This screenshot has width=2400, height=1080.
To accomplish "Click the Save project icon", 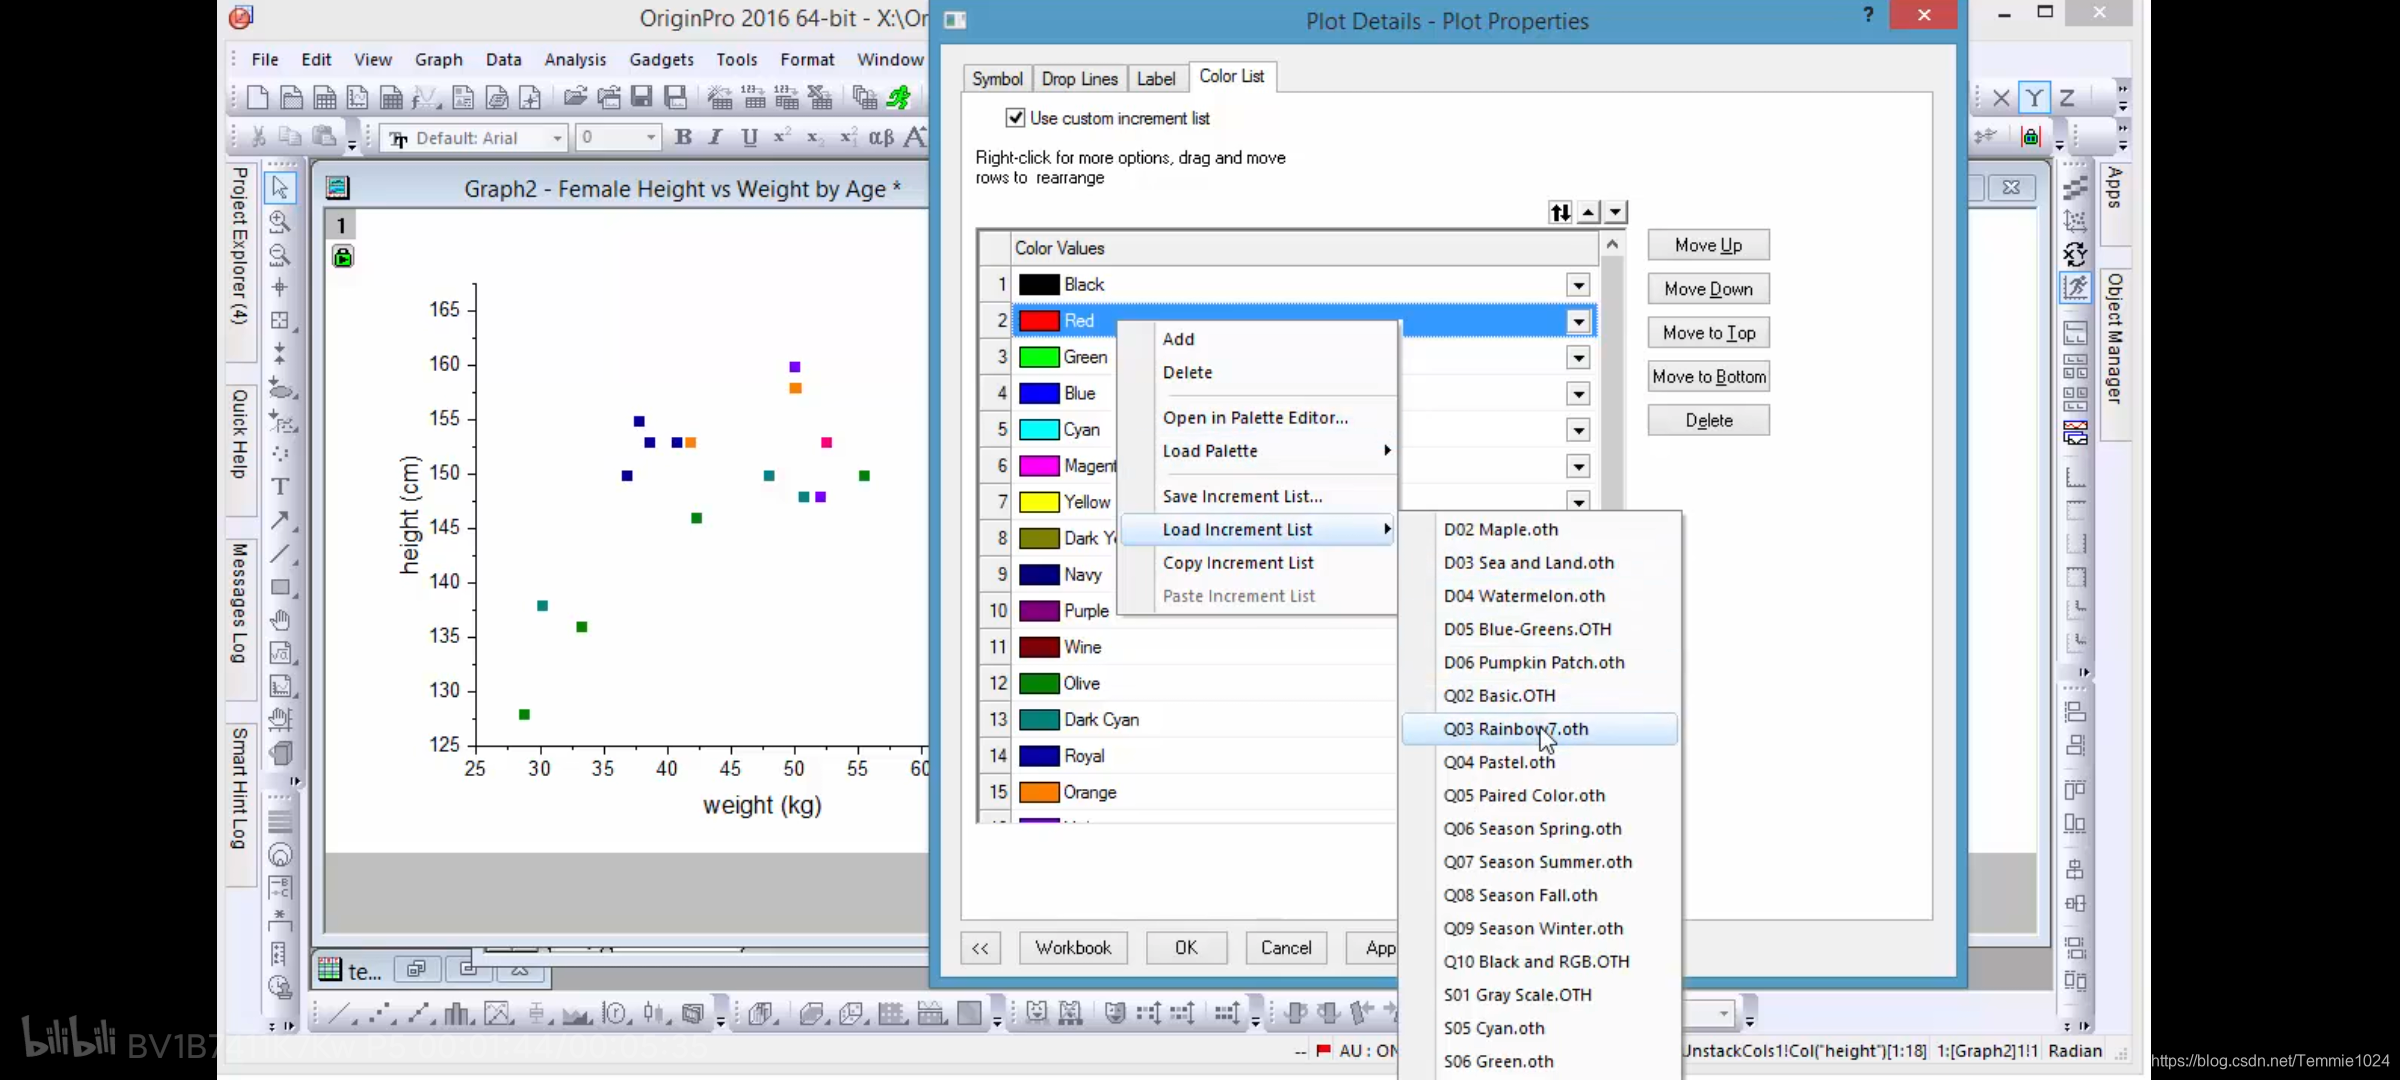I will tap(642, 97).
